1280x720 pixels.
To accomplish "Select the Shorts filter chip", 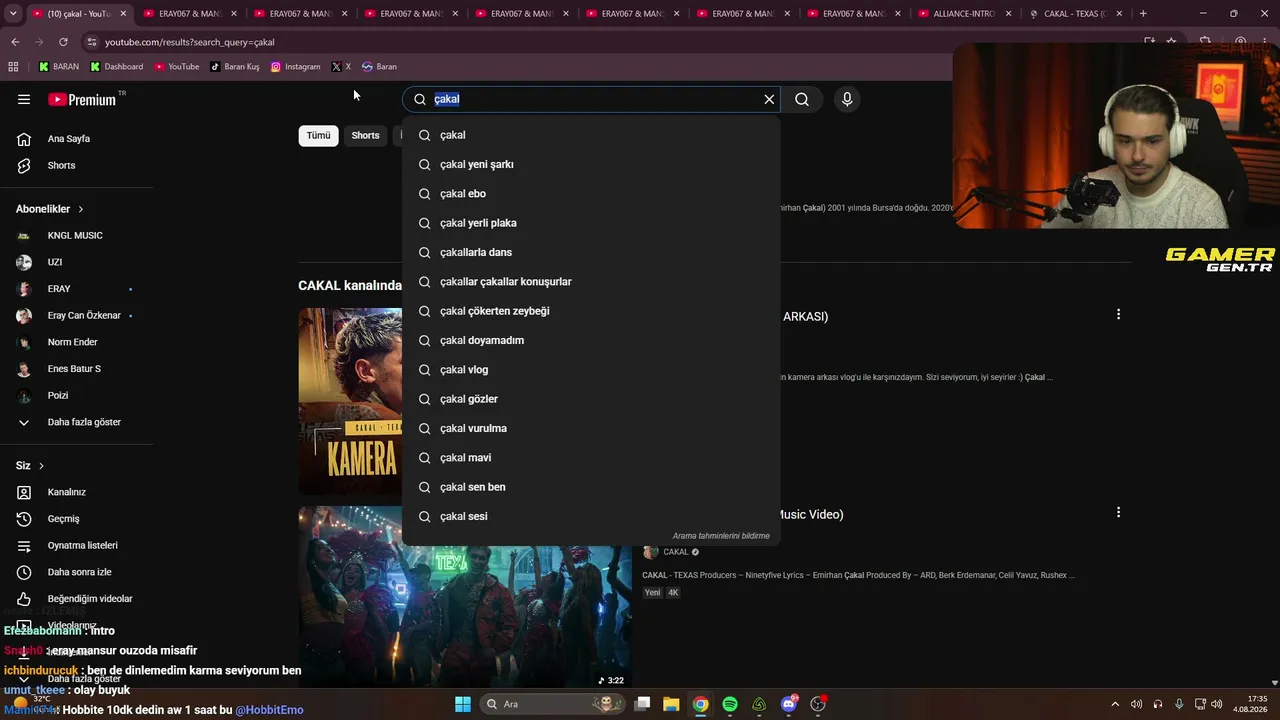I will tap(365, 136).
